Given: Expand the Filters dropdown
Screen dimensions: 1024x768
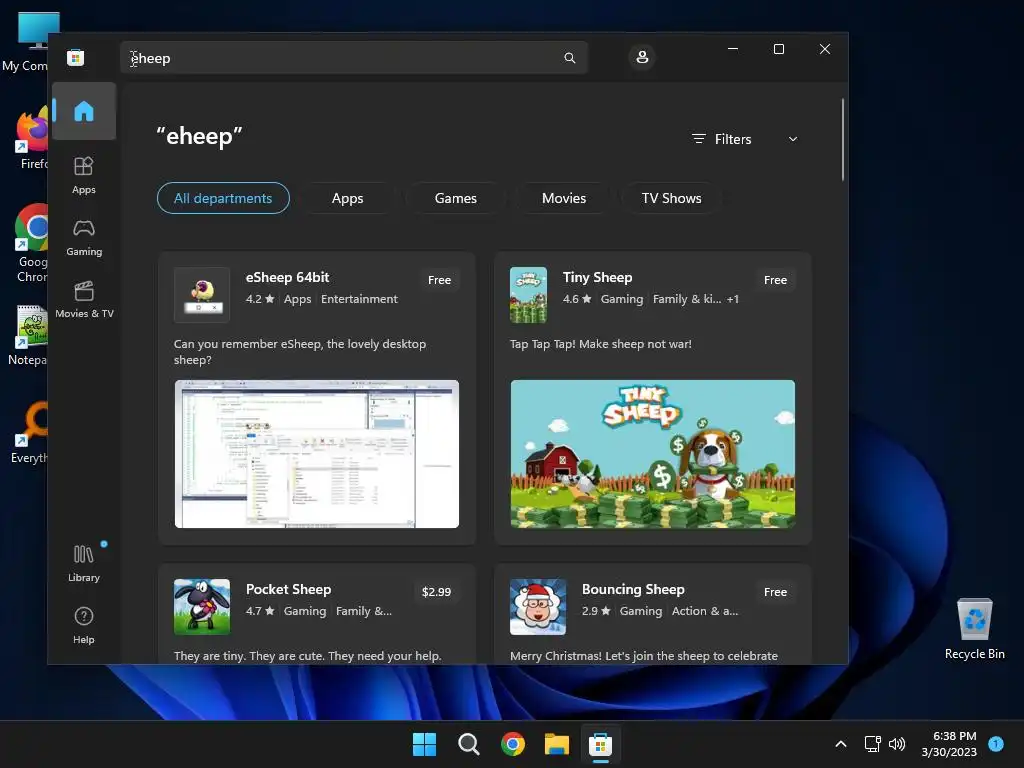Looking at the screenshot, I should click(x=744, y=139).
